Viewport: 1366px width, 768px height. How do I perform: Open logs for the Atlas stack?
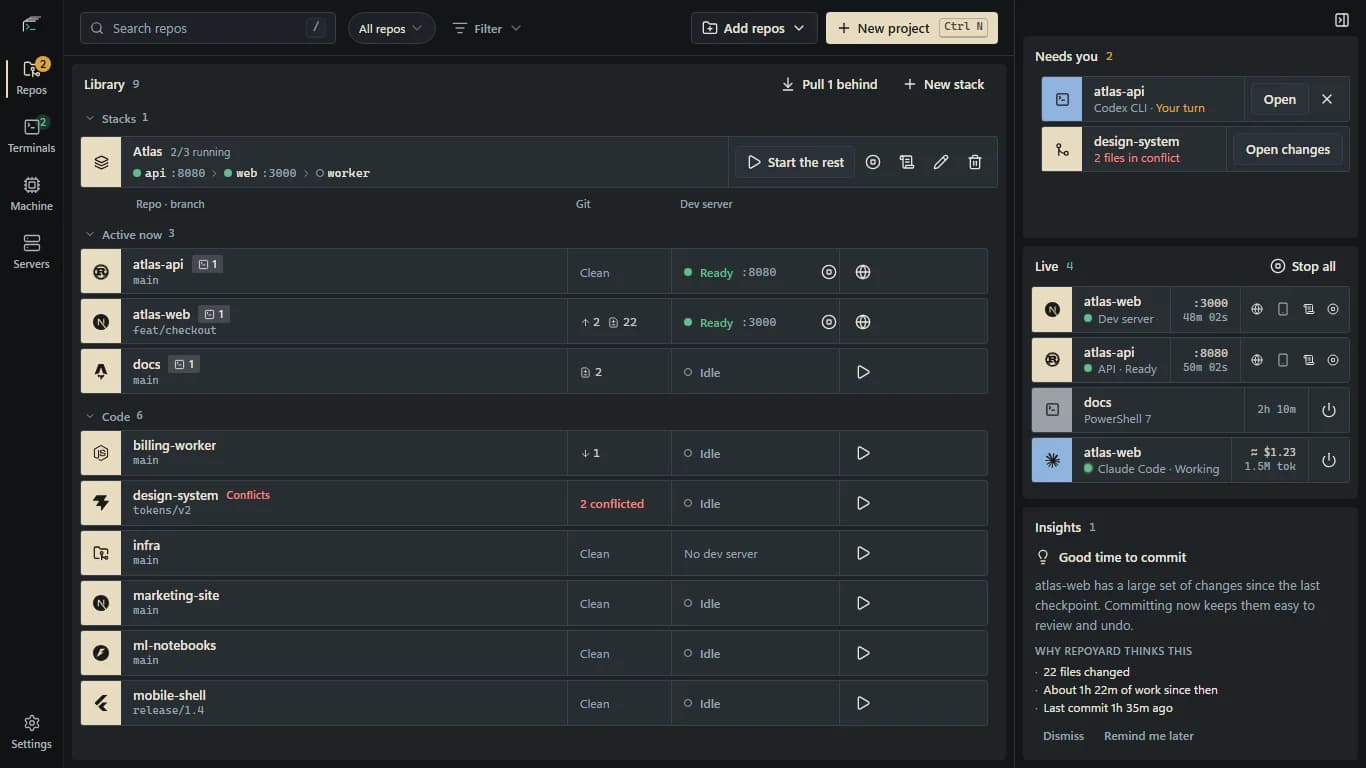[907, 162]
